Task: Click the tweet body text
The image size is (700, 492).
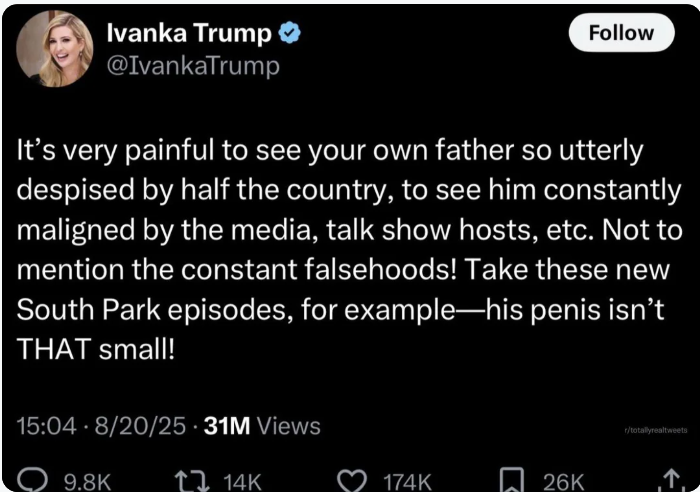Action: click(x=349, y=250)
